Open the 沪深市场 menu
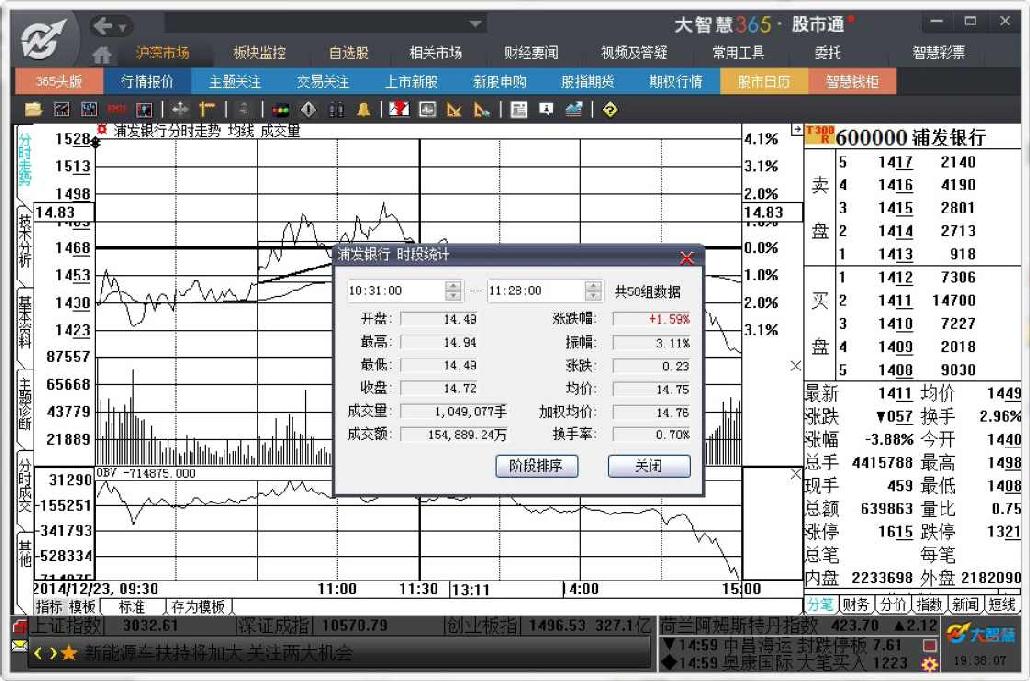 pos(162,53)
